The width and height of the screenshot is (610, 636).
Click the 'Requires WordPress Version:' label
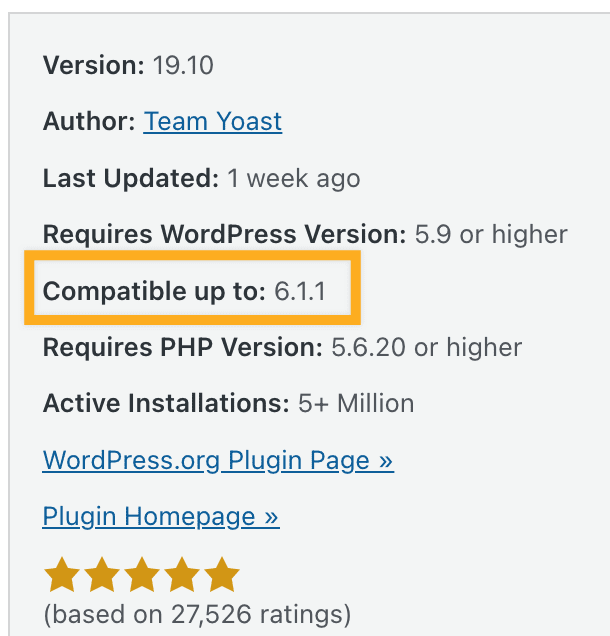coord(224,234)
